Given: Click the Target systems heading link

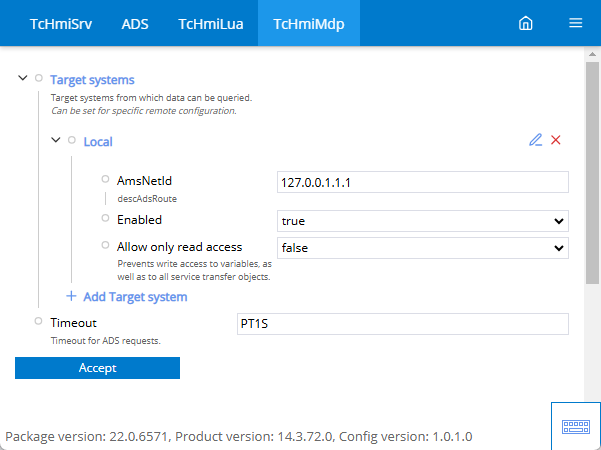Looking at the screenshot, I should tap(92, 80).
